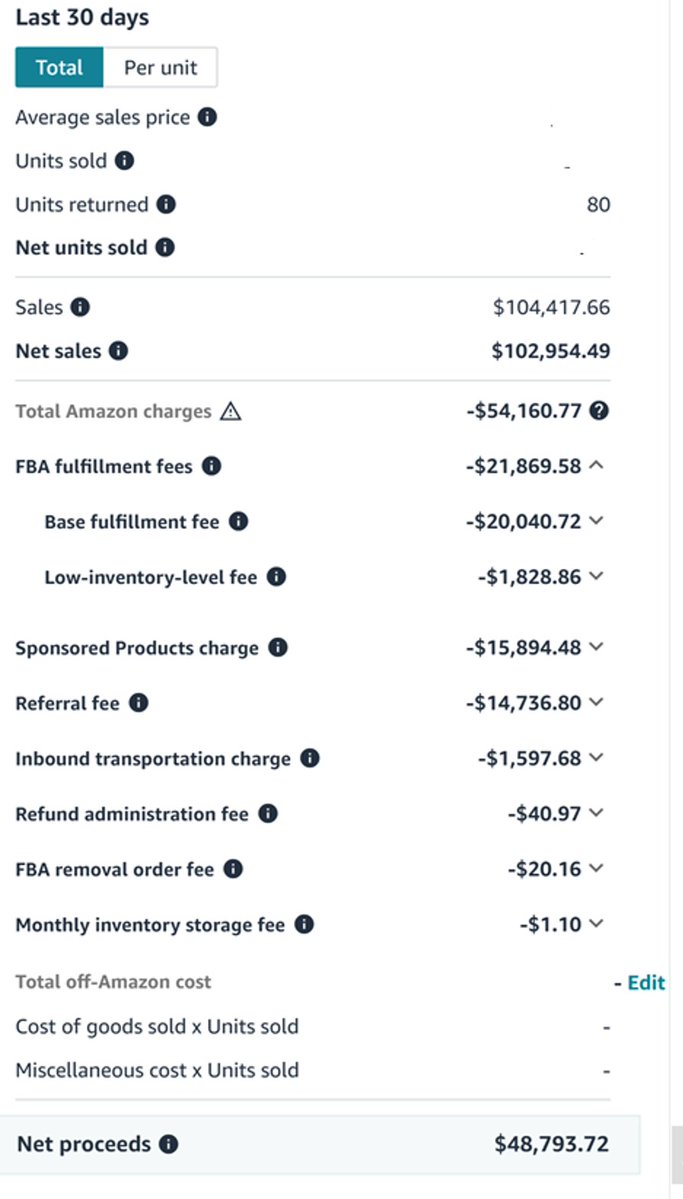The width and height of the screenshot is (683, 1199).
Task: Click info icon beside Referral fee
Action: tap(139, 703)
